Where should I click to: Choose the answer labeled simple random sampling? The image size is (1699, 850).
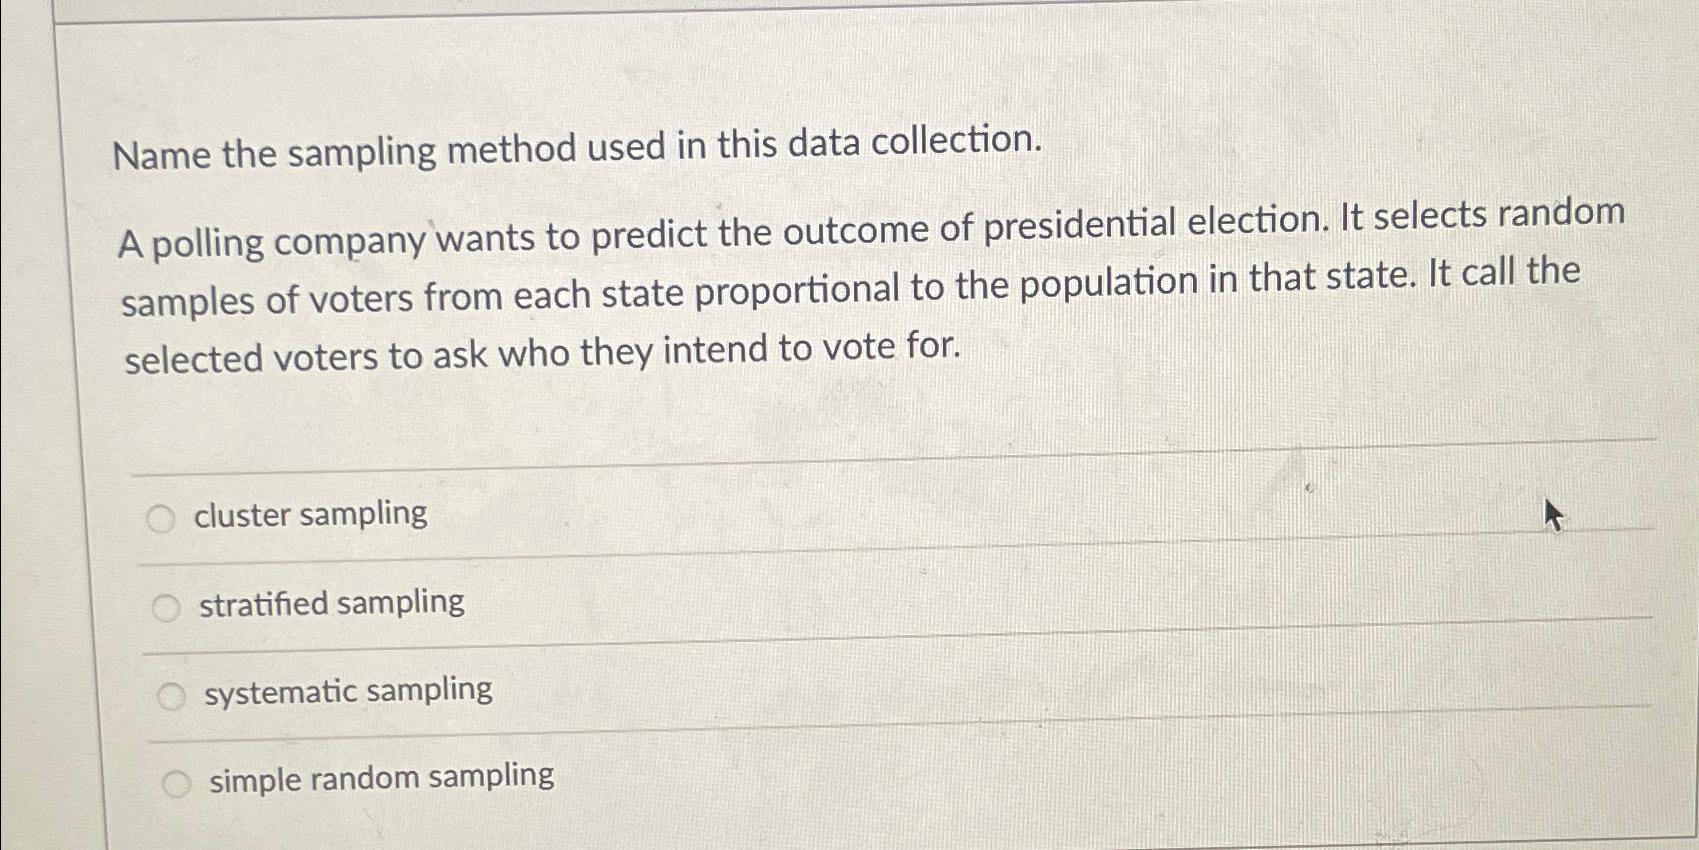coord(380,777)
